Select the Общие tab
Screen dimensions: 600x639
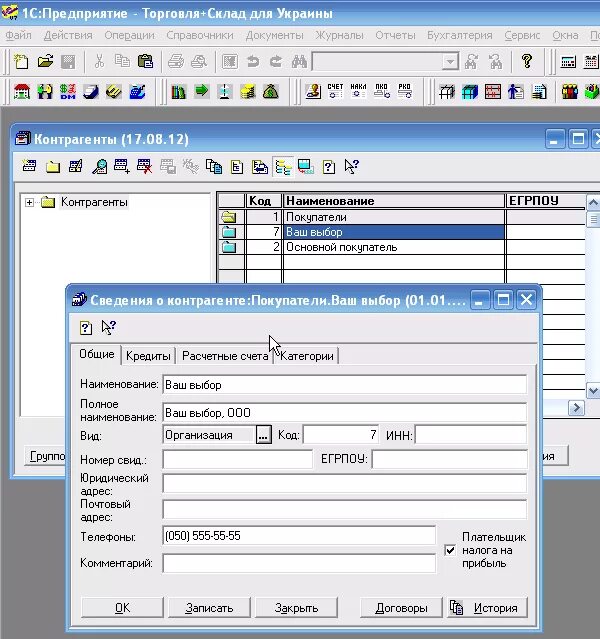tap(97, 354)
